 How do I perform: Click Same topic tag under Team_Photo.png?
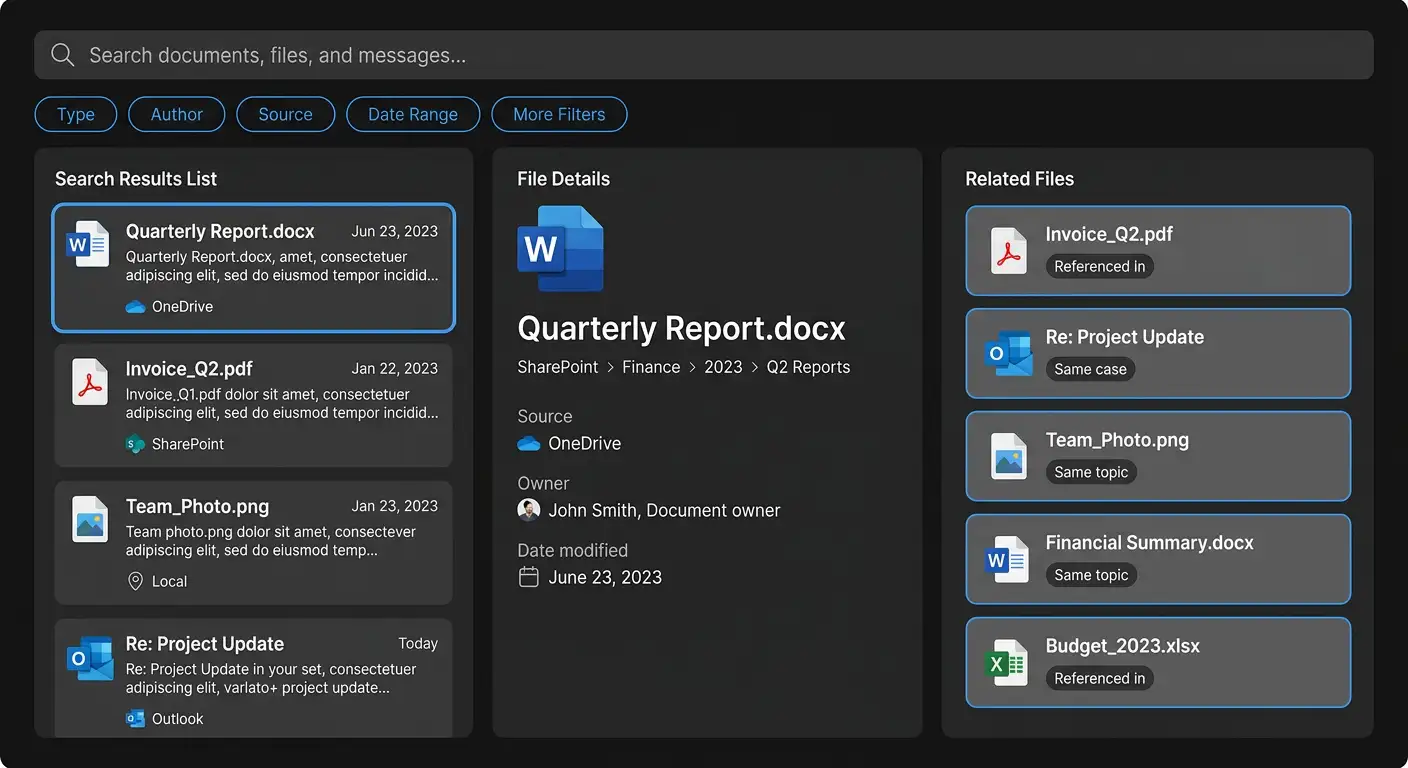click(x=1091, y=472)
